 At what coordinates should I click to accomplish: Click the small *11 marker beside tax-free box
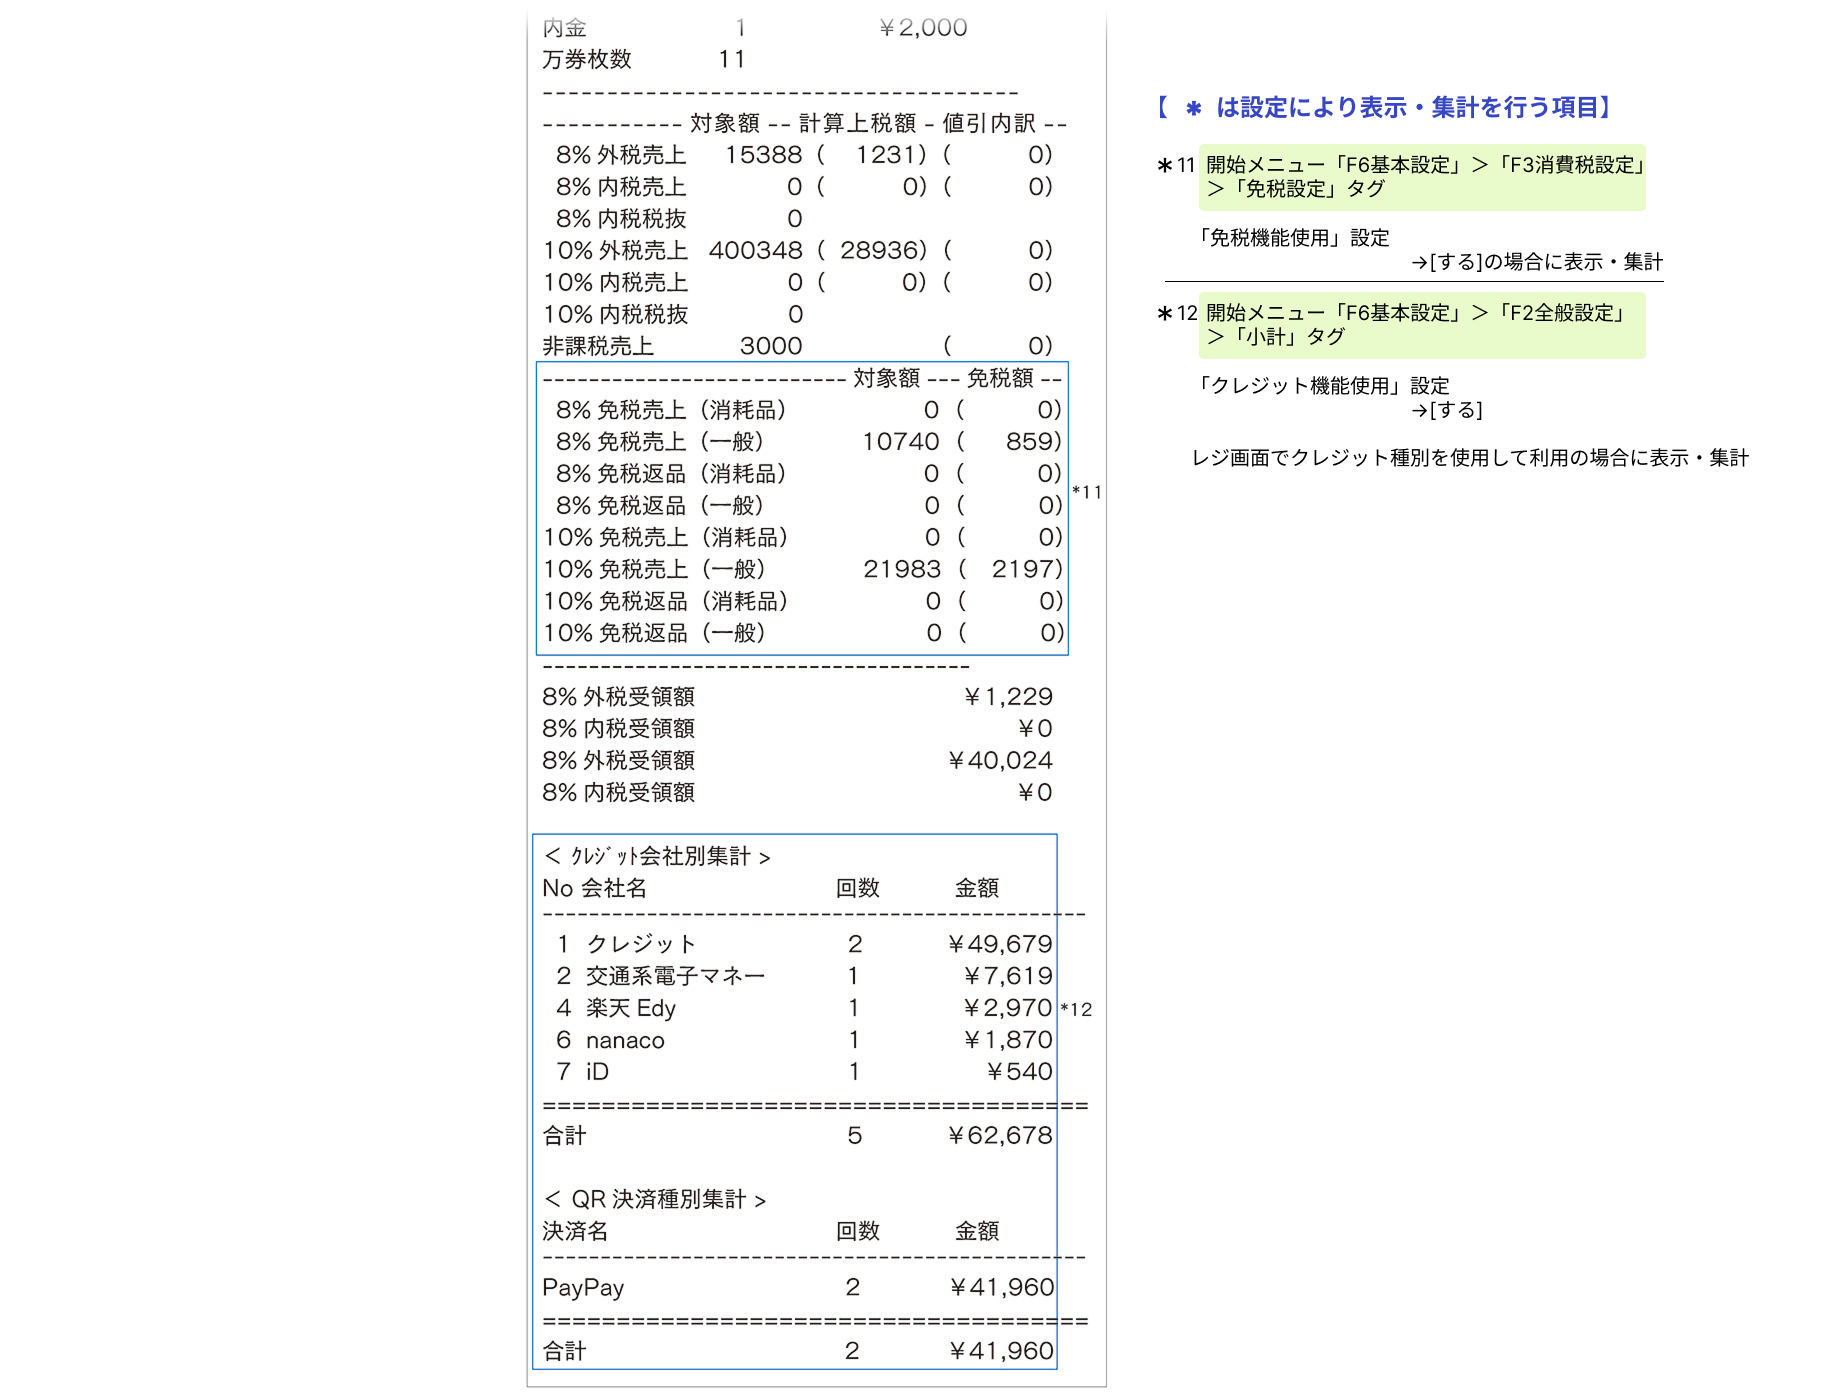1086,492
